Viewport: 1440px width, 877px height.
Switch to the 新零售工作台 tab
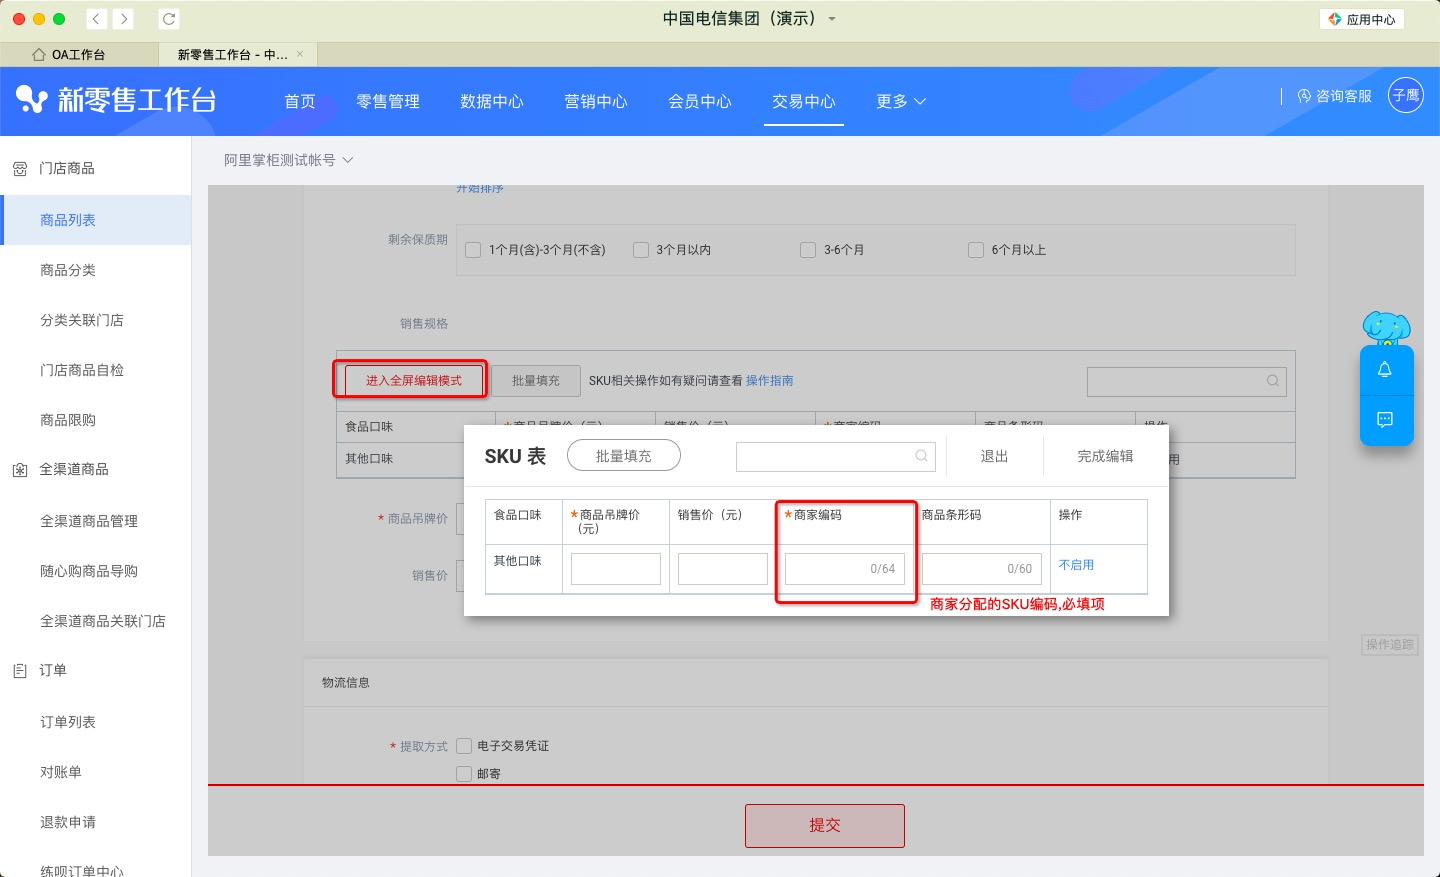(238, 54)
